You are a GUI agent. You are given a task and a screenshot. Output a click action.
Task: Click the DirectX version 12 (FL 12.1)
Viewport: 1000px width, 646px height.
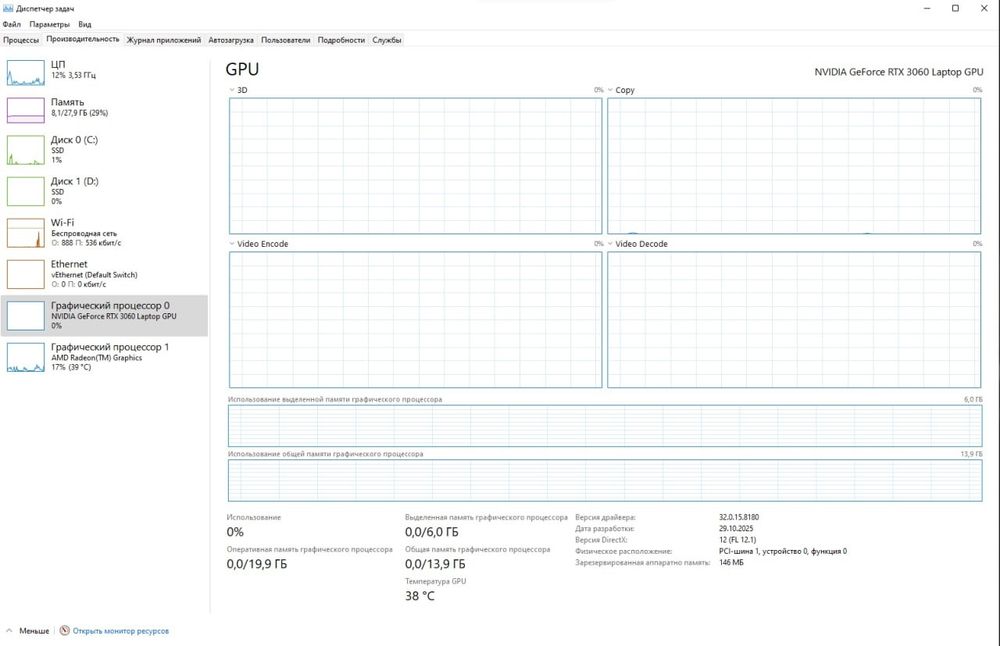pyautogui.click(x=737, y=540)
